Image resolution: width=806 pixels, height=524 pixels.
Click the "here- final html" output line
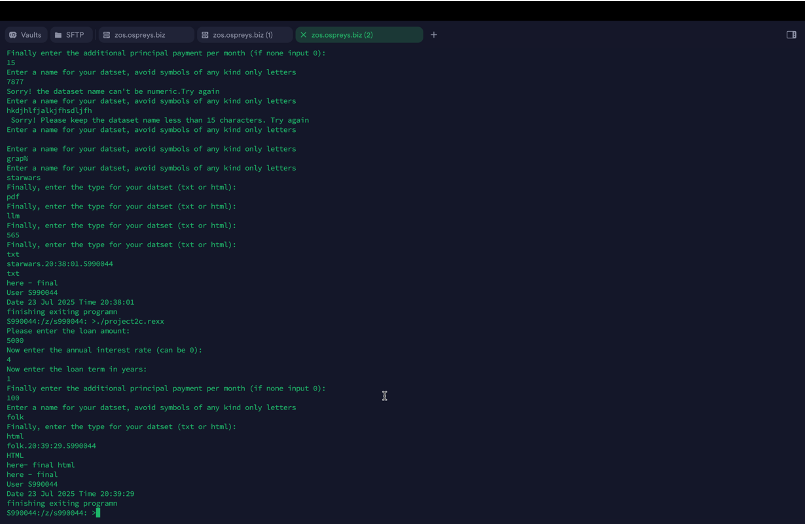click(x=40, y=465)
